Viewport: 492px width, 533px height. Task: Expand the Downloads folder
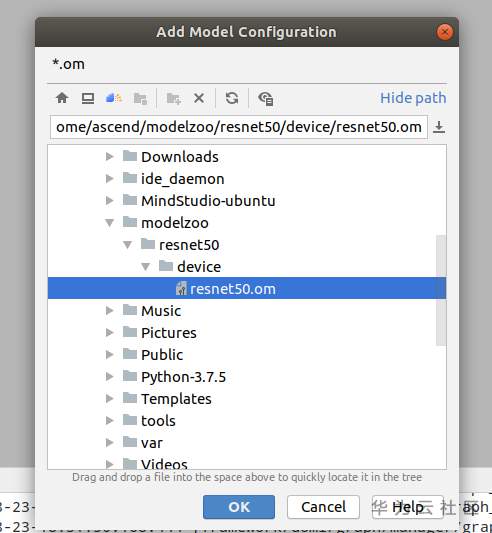pos(109,157)
